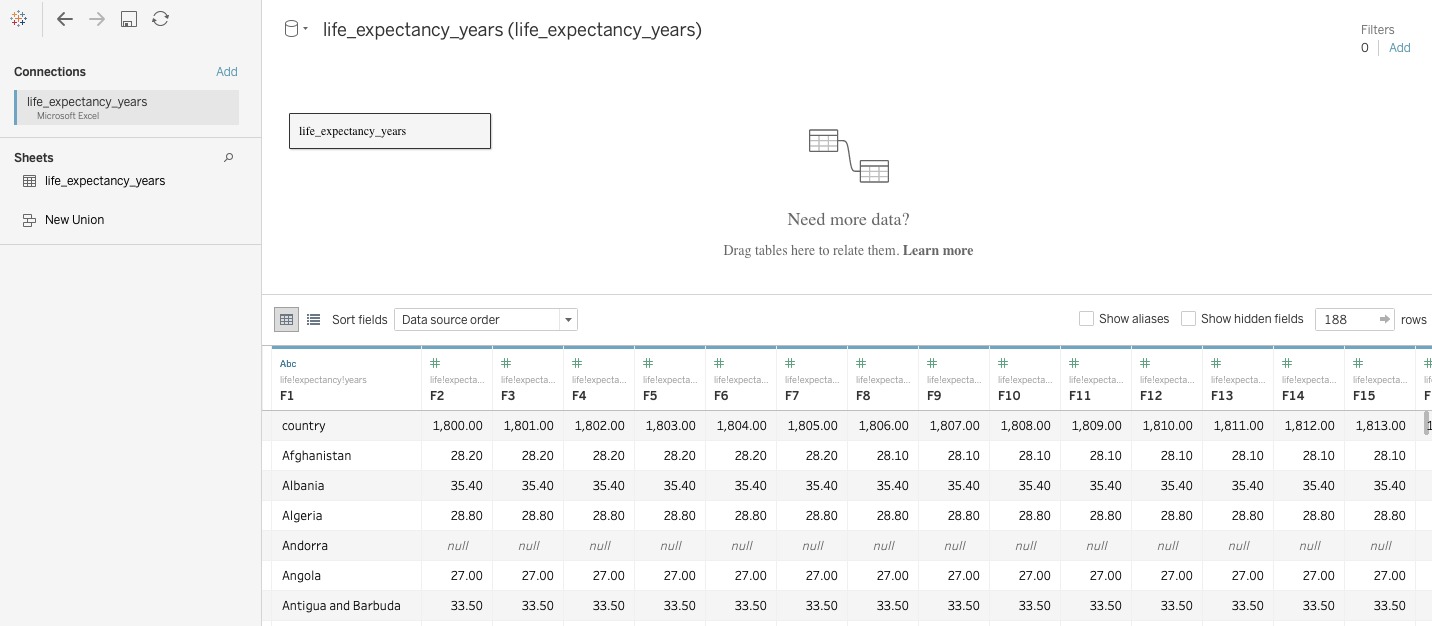Screen dimensions: 1432x626
Task: Search sheets with the magnifier icon
Action: coord(229,158)
